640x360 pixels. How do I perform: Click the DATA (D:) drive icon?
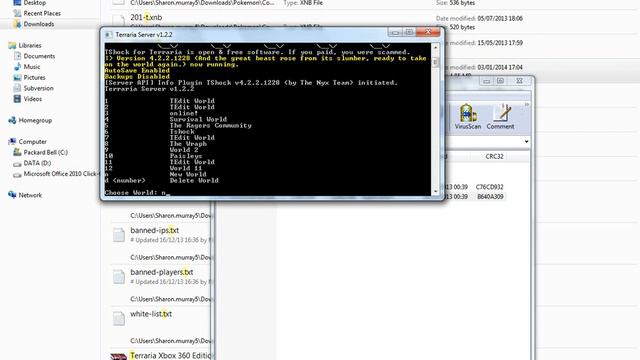17,163
